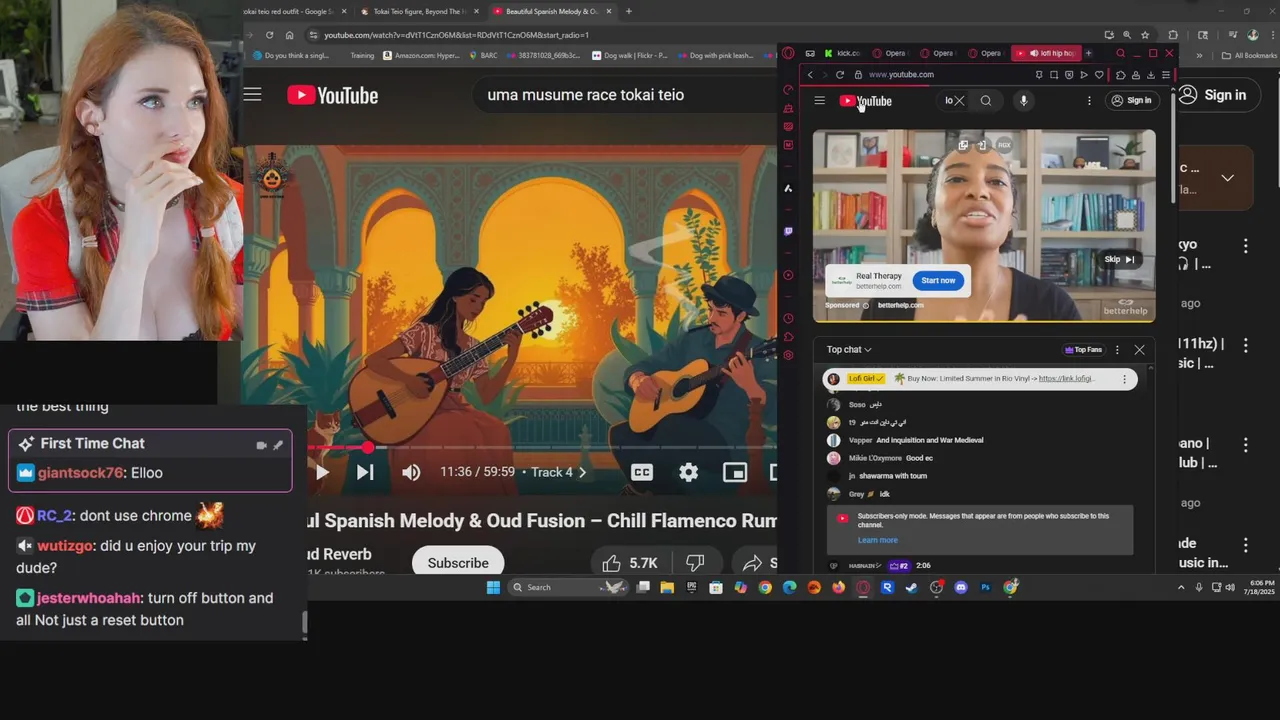This screenshot has width=1280, height=720.
Task: Open Opera tab search magnifier
Action: (1120, 53)
